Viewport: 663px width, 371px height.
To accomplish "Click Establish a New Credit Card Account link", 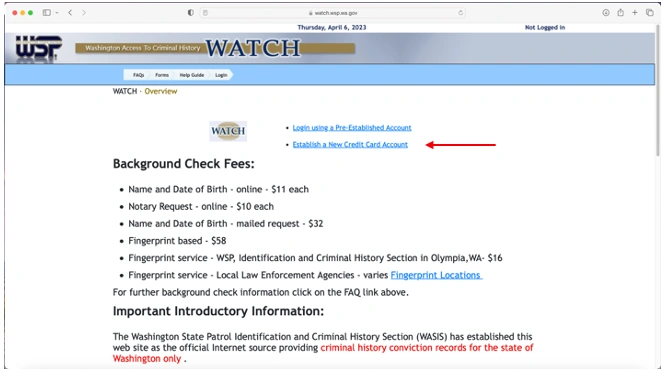I will click(x=350, y=144).
